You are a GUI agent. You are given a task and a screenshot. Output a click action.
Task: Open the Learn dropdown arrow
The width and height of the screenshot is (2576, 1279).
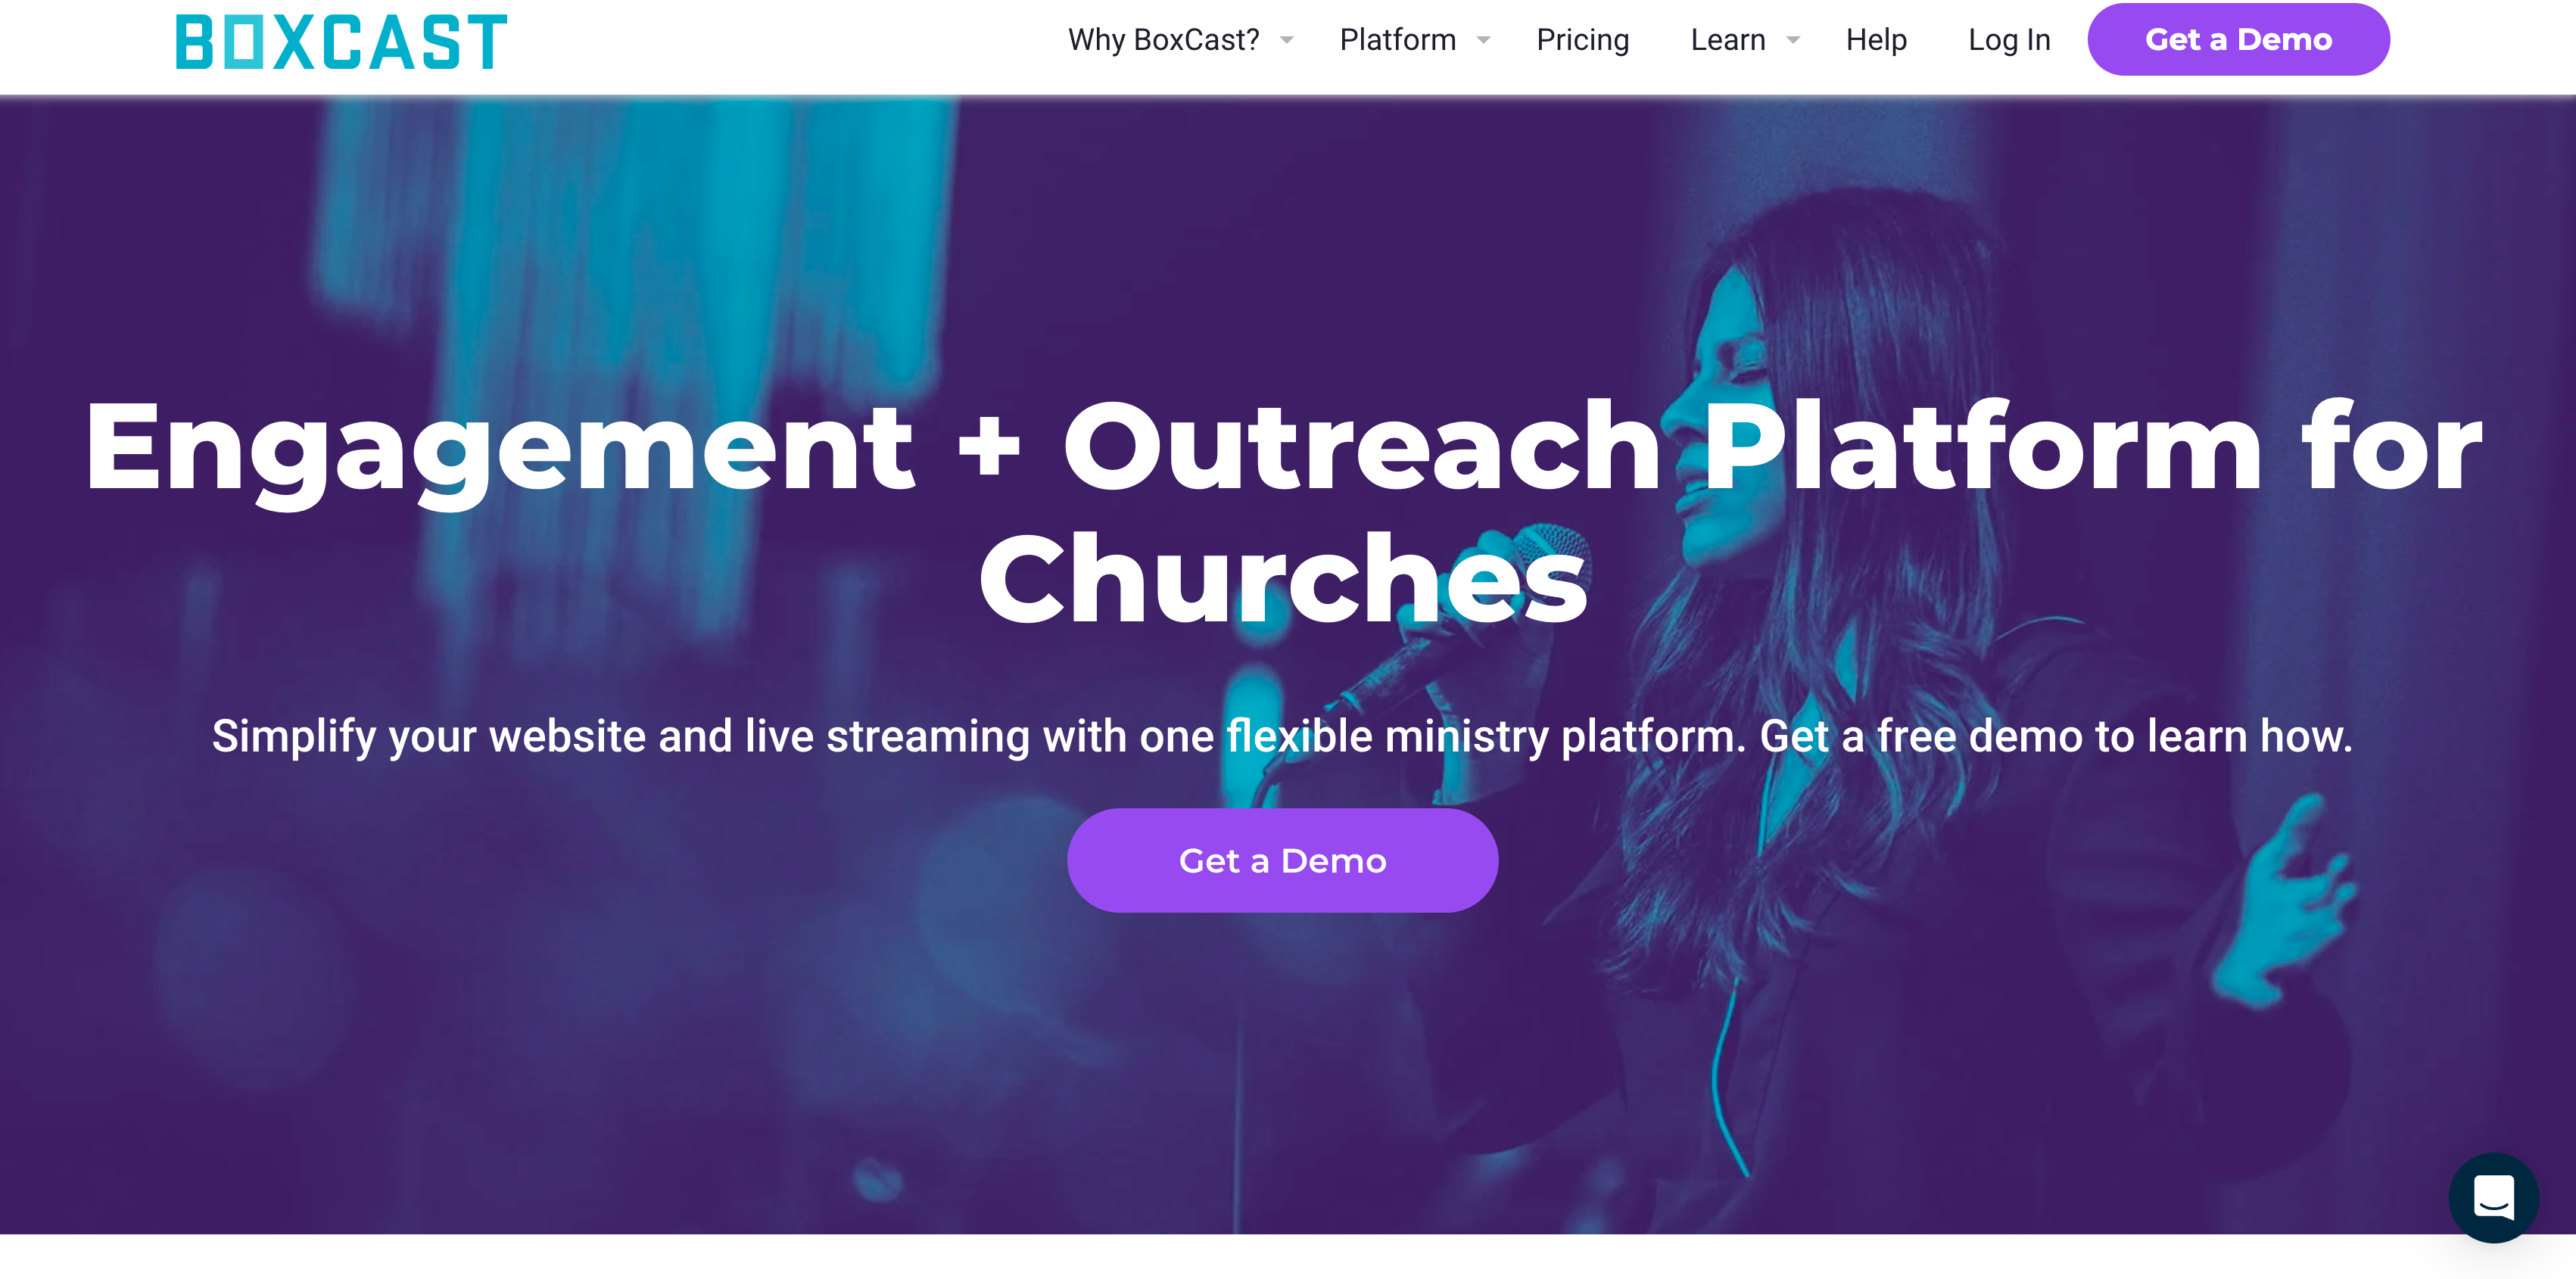(x=1793, y=40)
